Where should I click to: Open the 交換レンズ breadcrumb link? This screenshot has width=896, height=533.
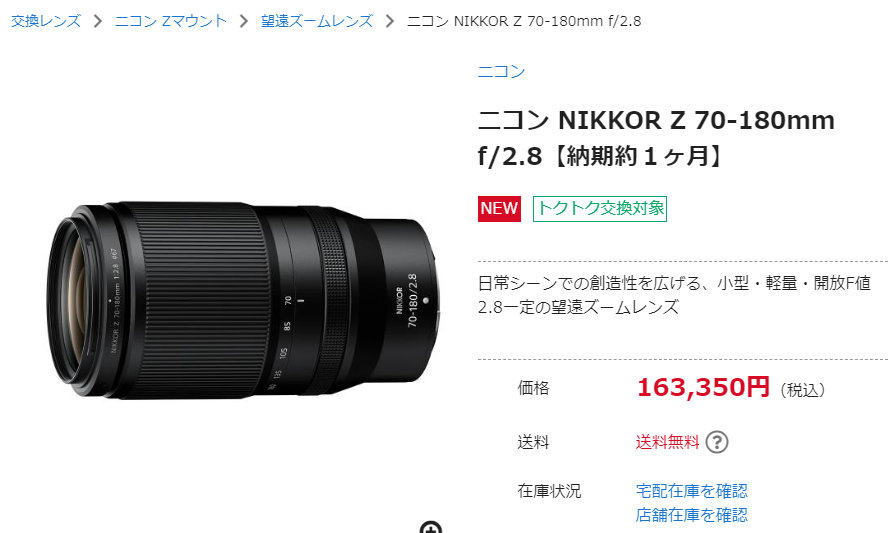tap(46, 22)
